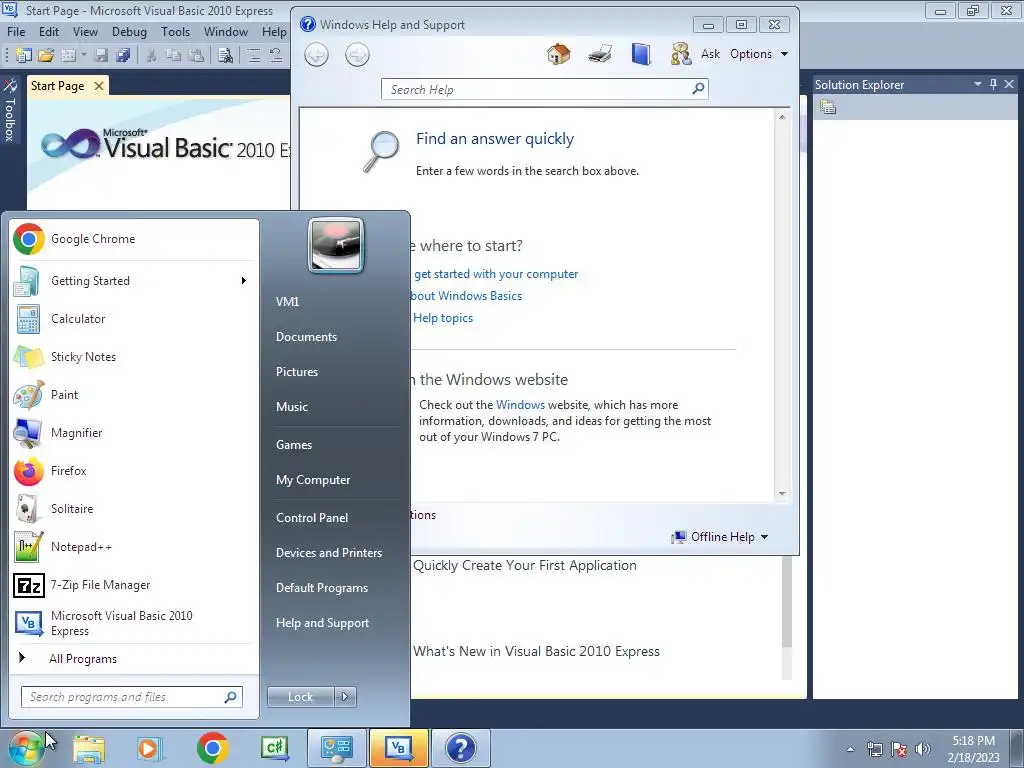Image resolution: width=1024 pixels, height=768 pixels.
Task: Pin the Solution Explorer panel
Action: 993,84
